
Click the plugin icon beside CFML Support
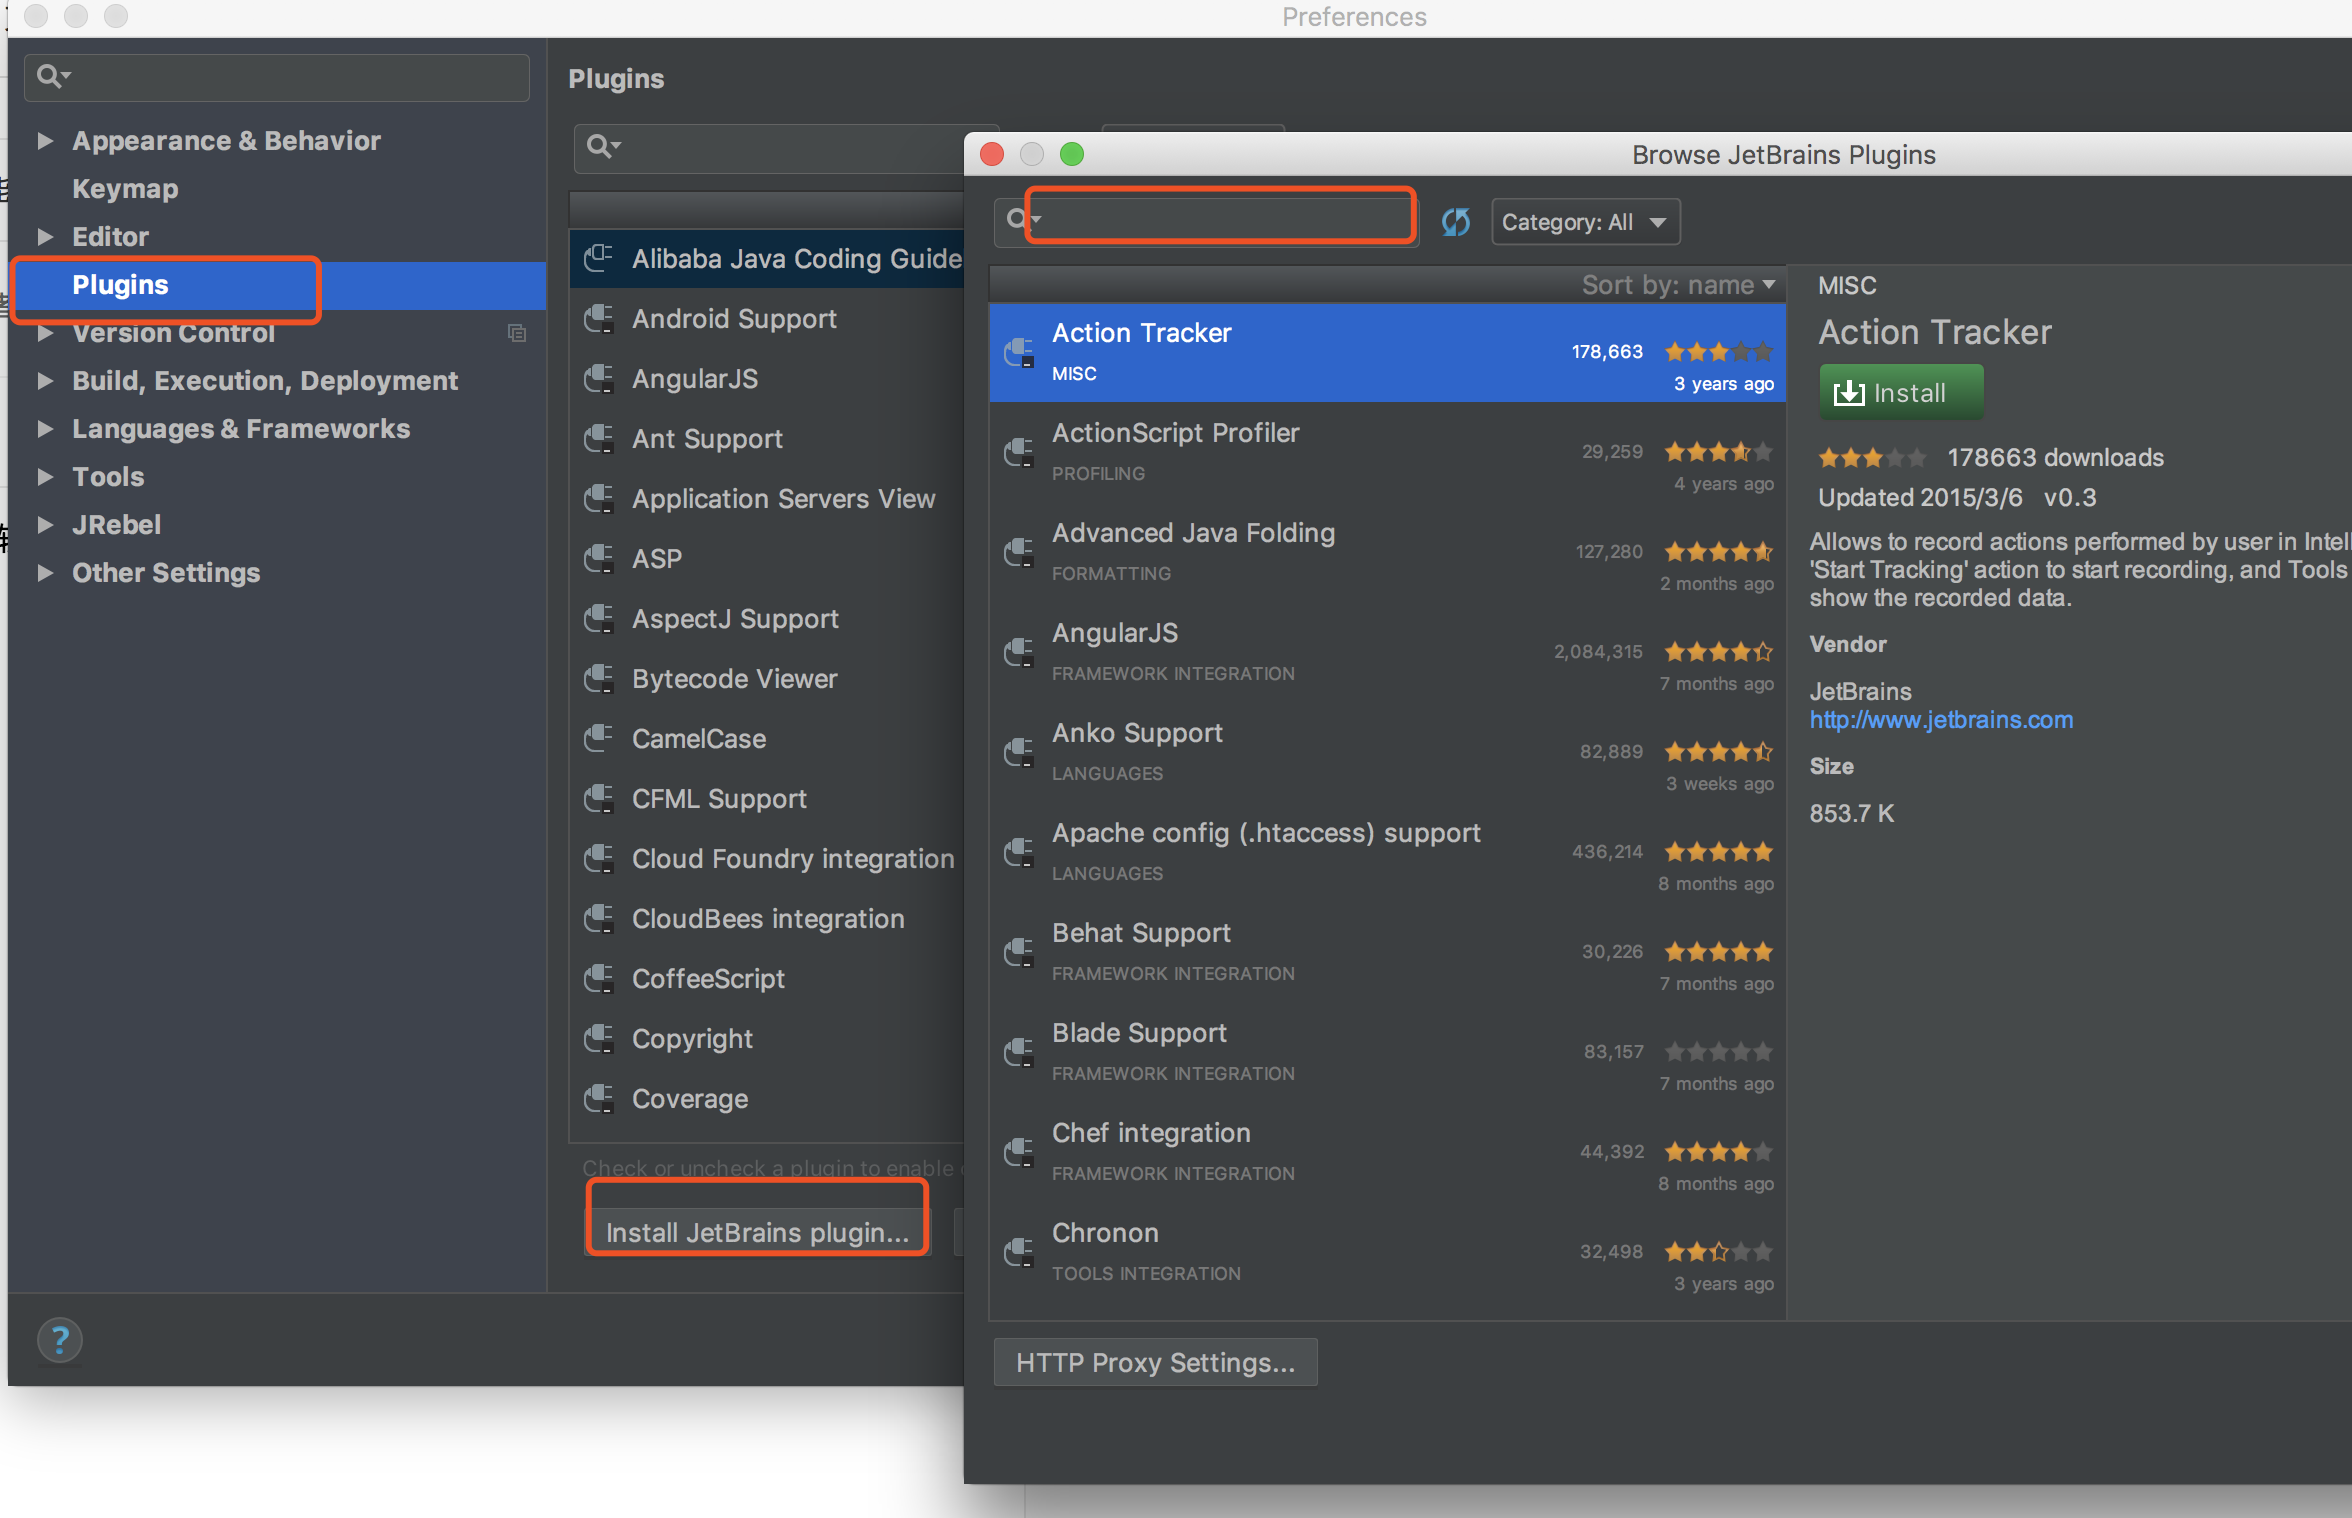point(599,799)
